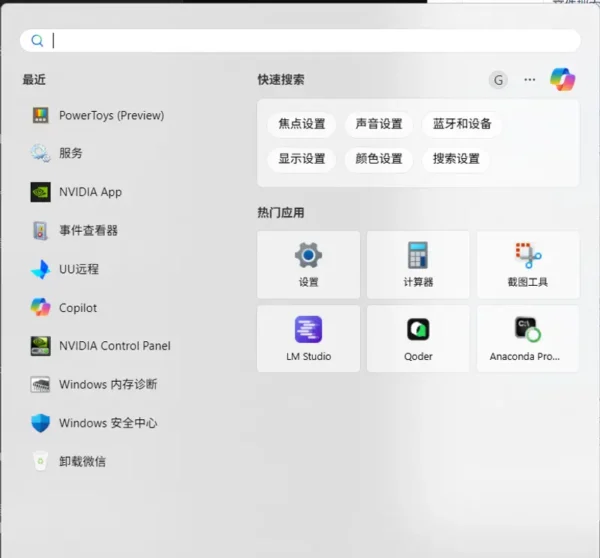Click the 服务 text label
This screenshot has width=600, height=558.
coord(71,153)
